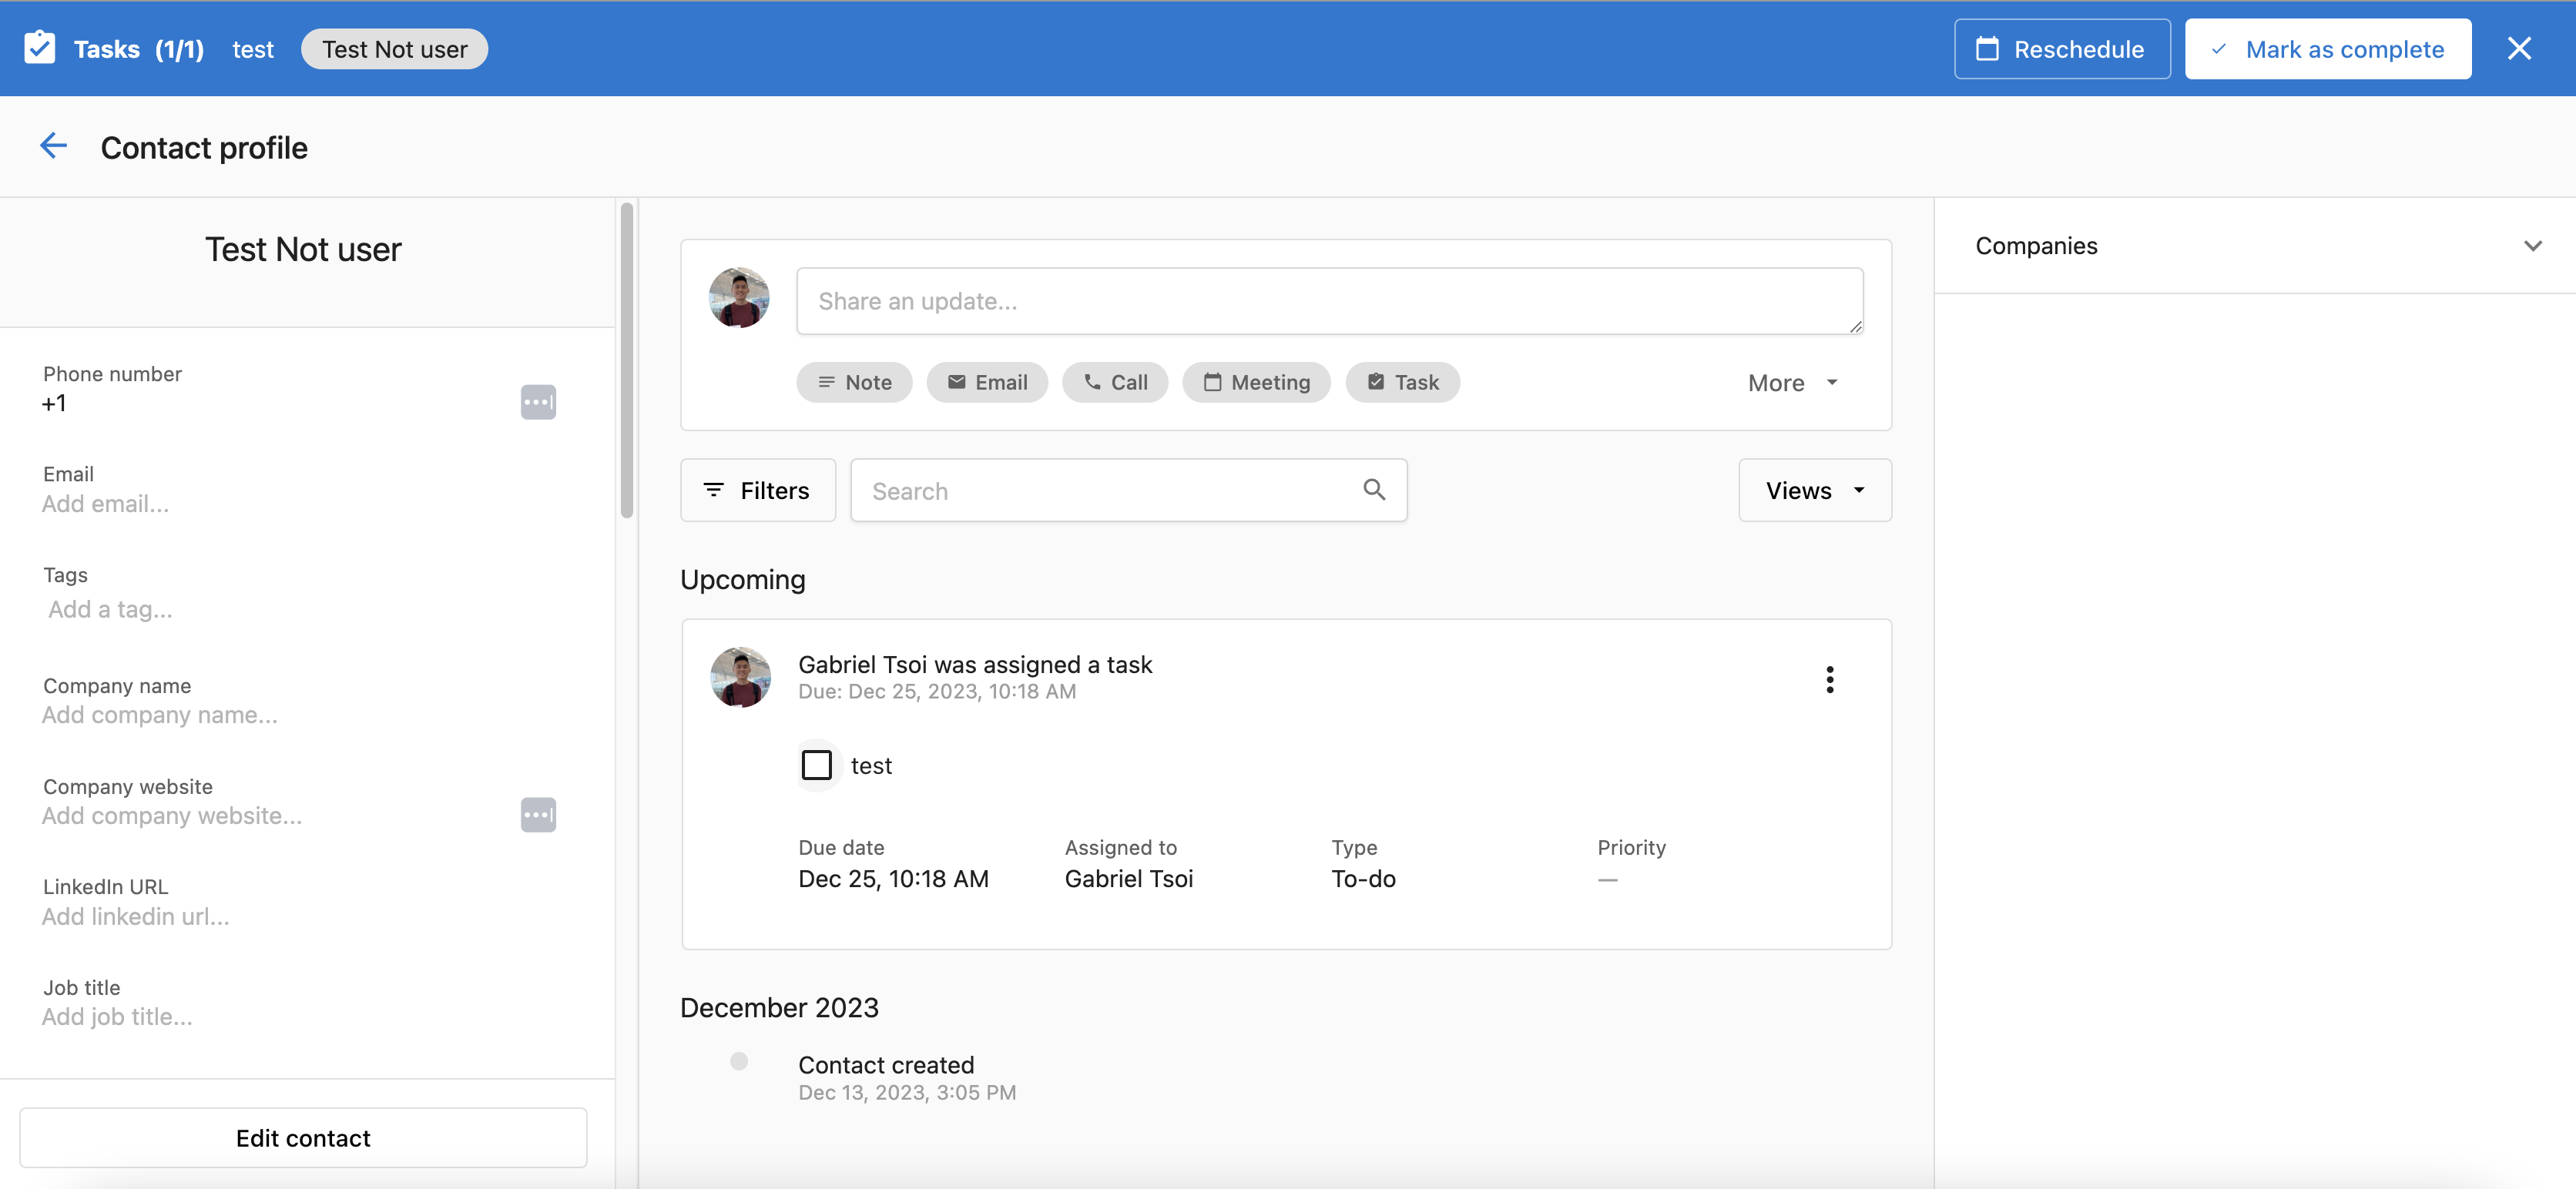This screenshot has width=2576, height=1189.
Task: Open company website options menu
Action: 538,815
